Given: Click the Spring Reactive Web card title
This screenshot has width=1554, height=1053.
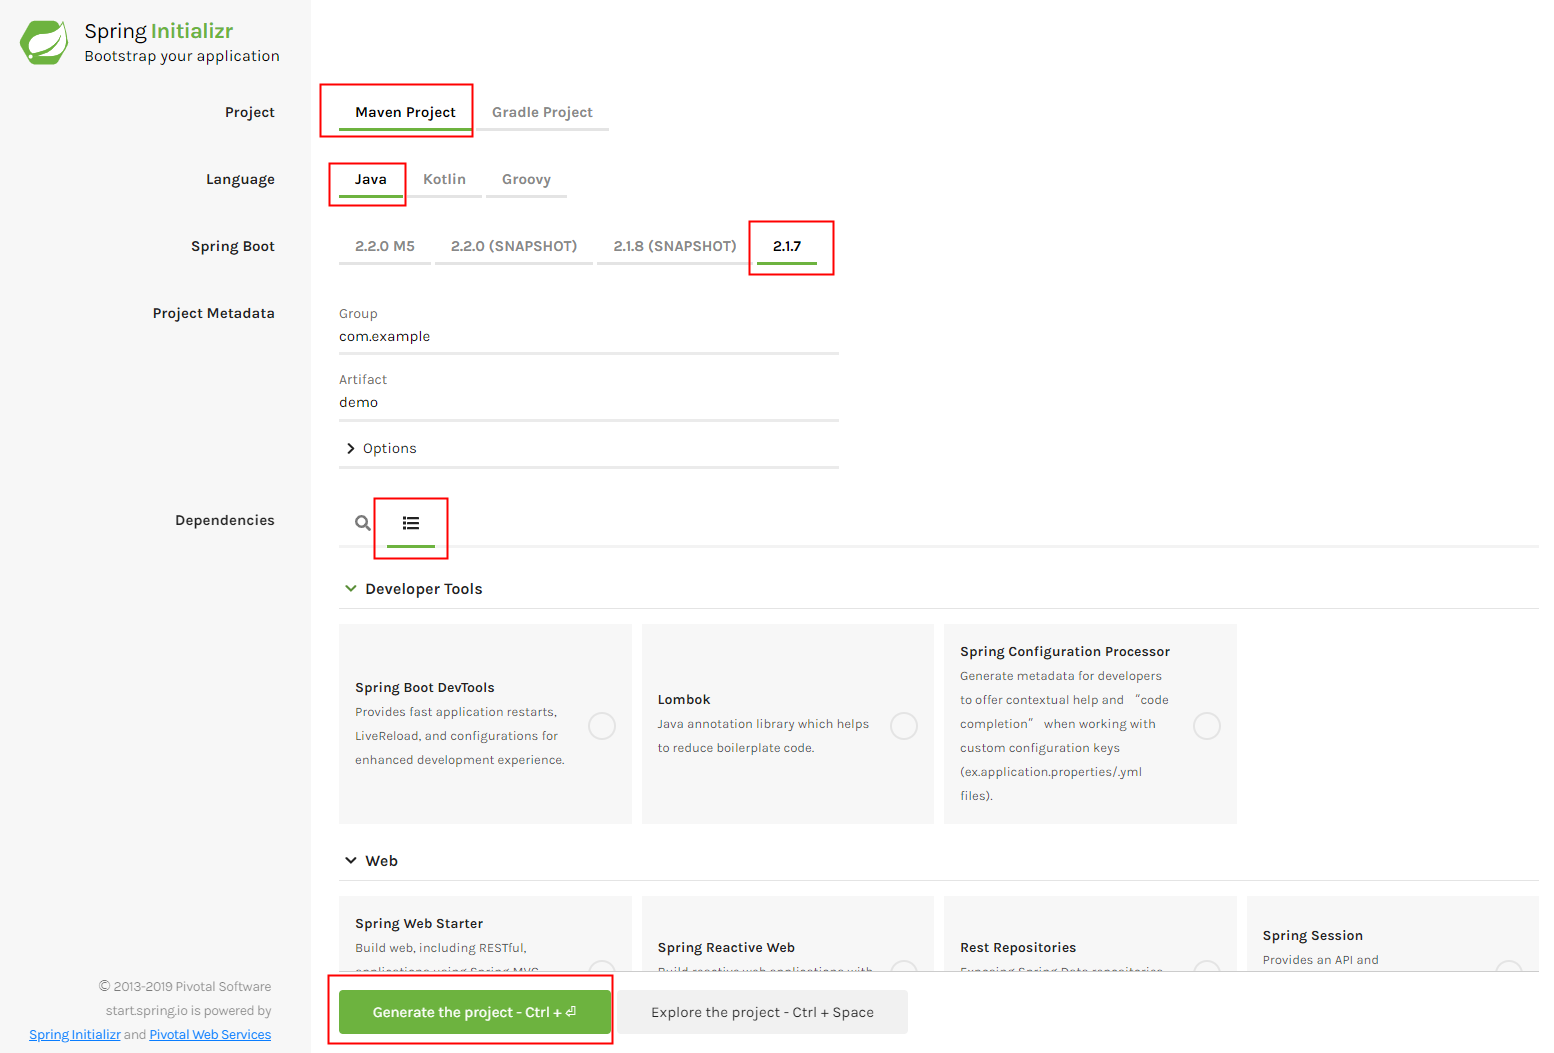Looking at the screenshot, I should [726, 948].
